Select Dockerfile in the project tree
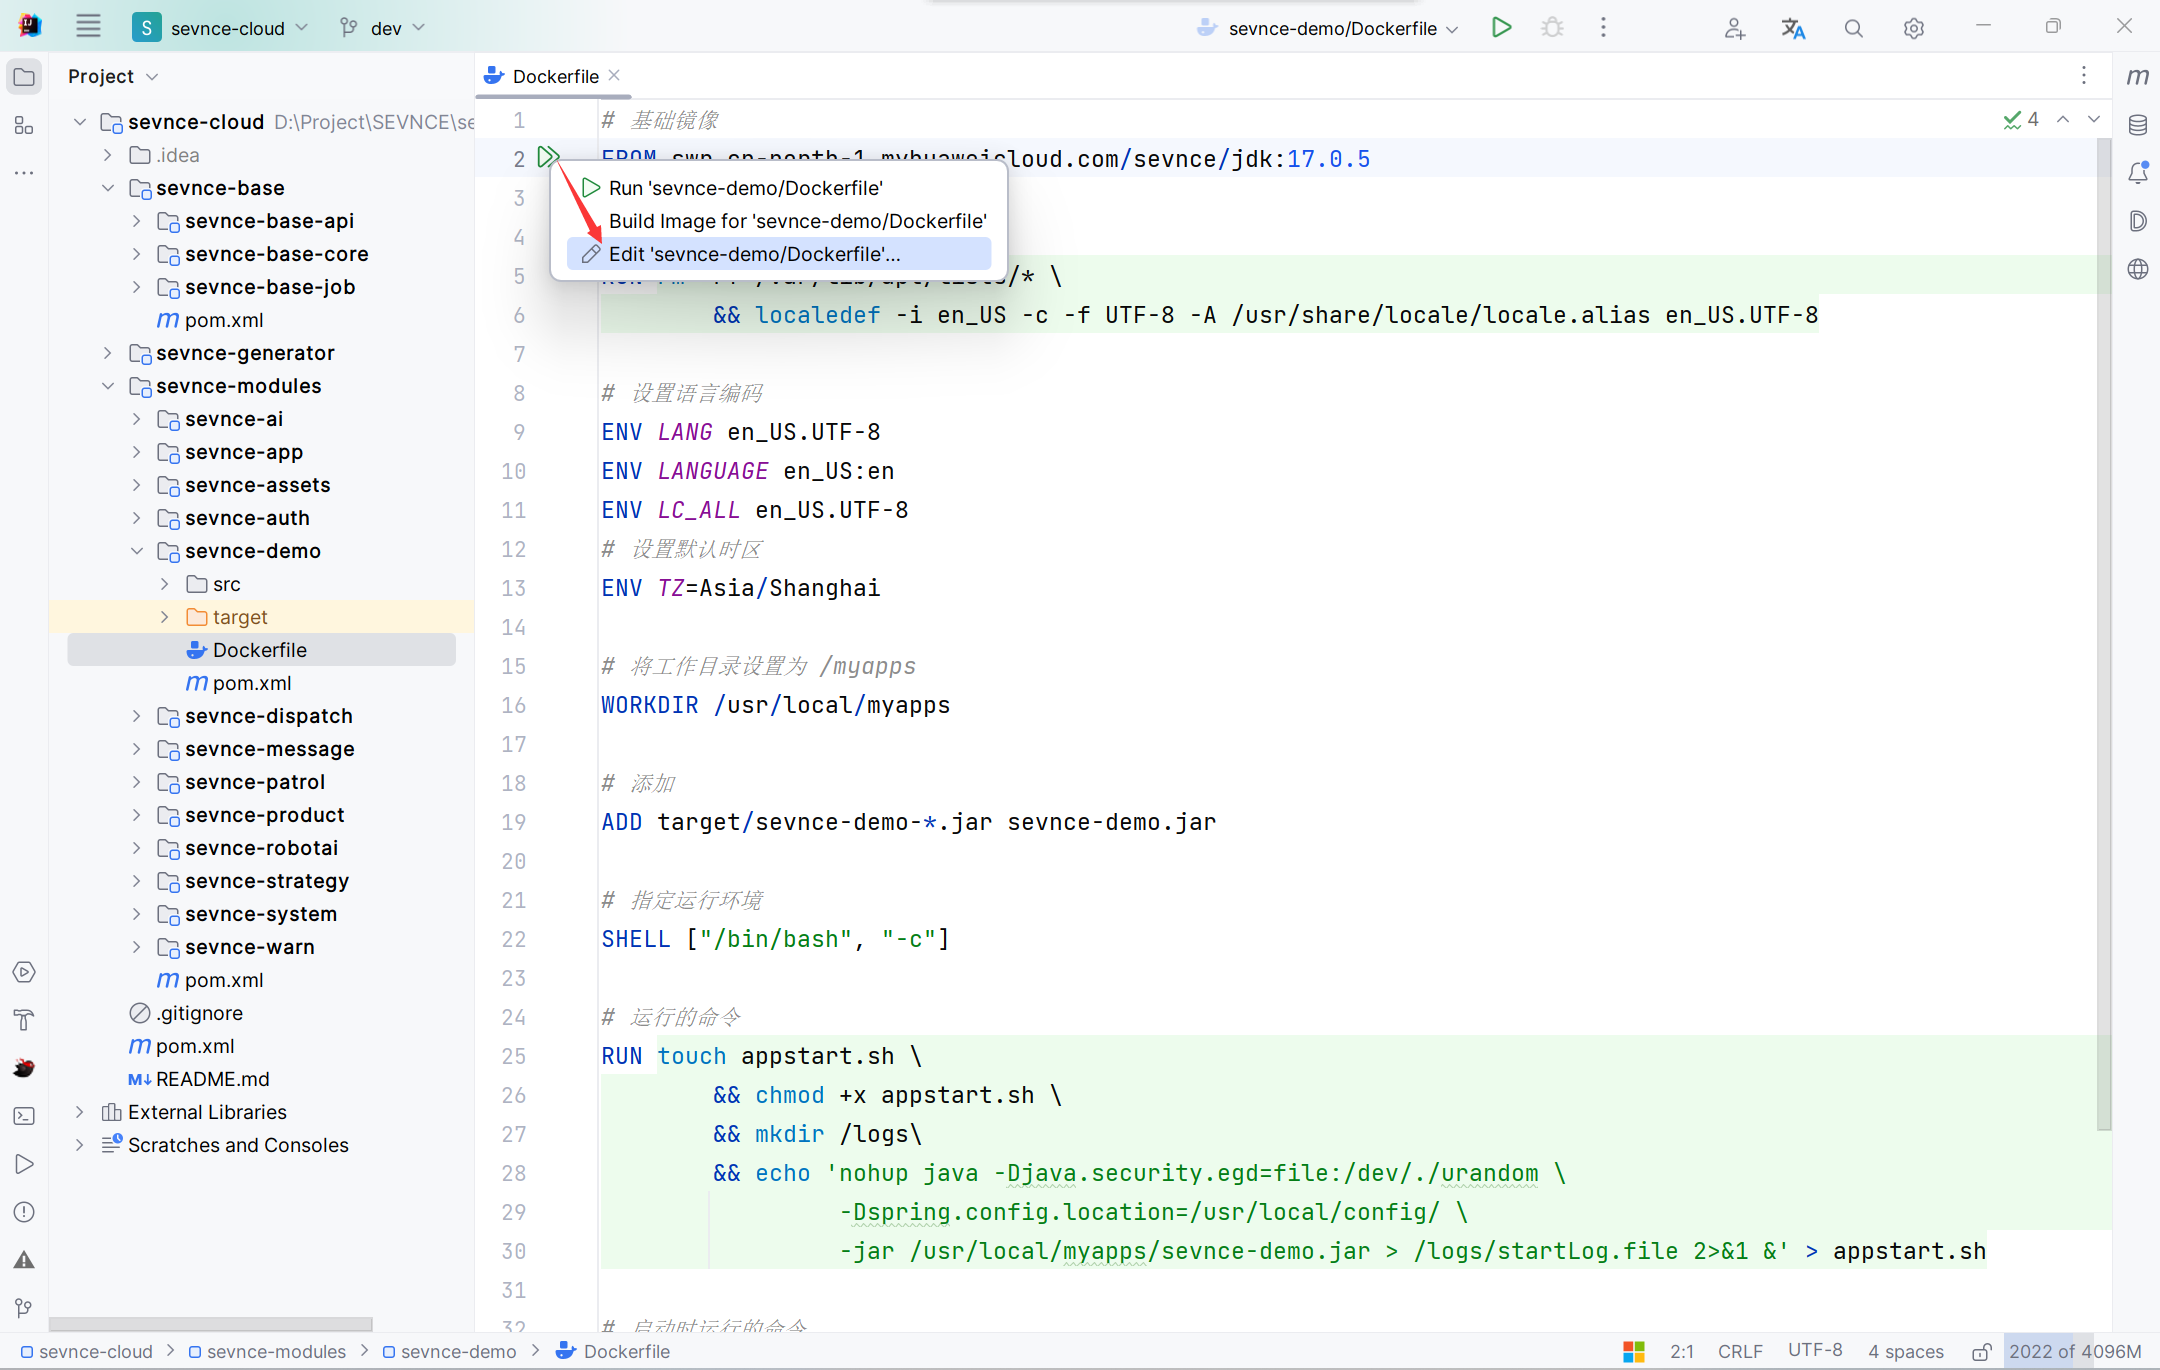The width and height of the screenshot is (2160, 1370). tap(262, 650)
